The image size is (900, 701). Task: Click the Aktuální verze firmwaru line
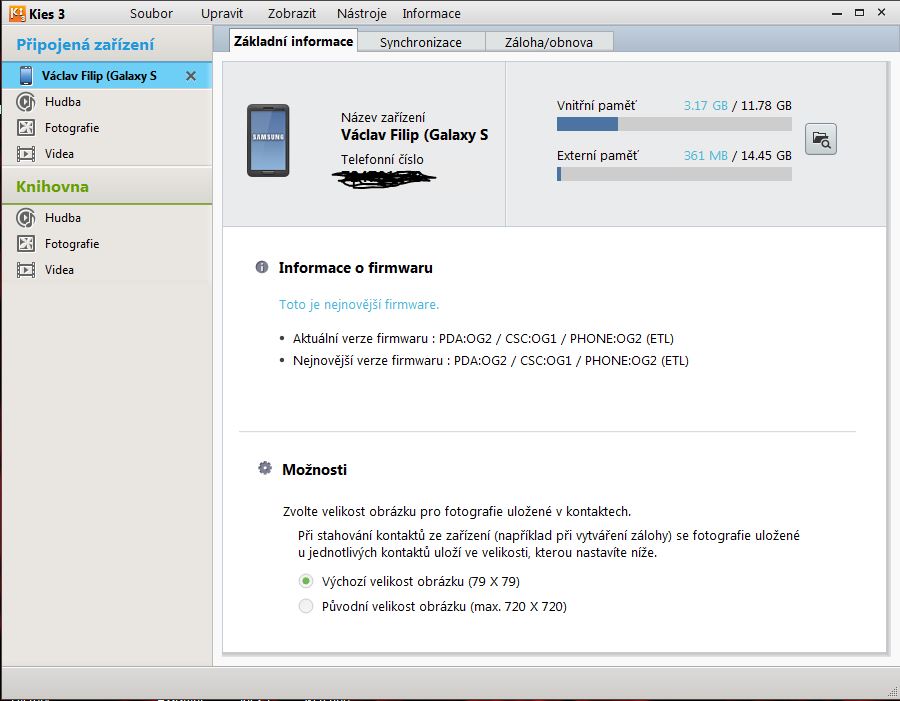(x=483, y=339)
